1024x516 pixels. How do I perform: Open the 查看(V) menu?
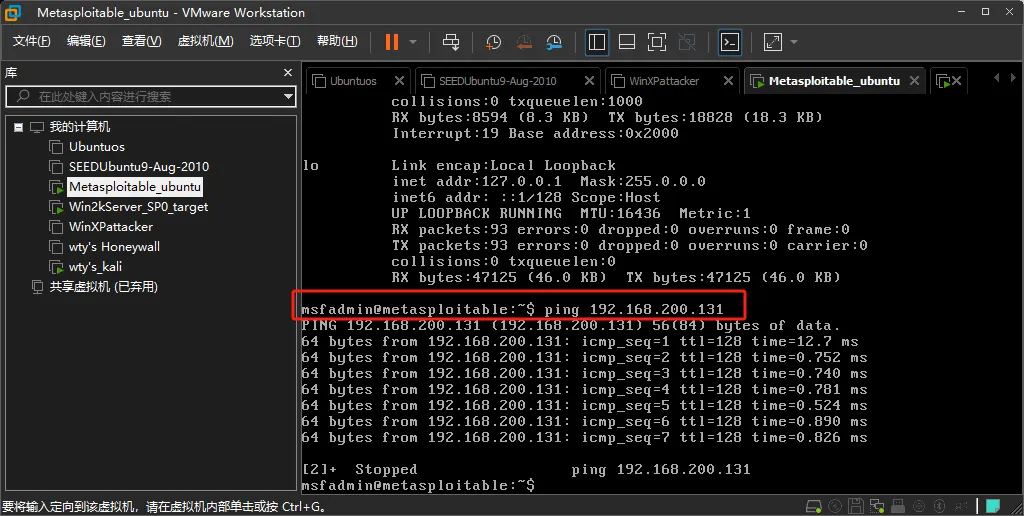pyautogui.click(x=141, y=41)
